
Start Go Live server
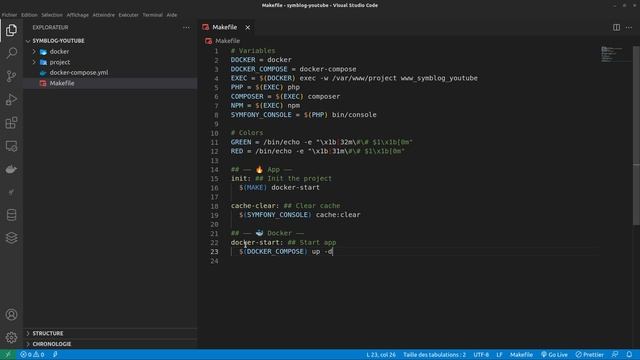554,355
